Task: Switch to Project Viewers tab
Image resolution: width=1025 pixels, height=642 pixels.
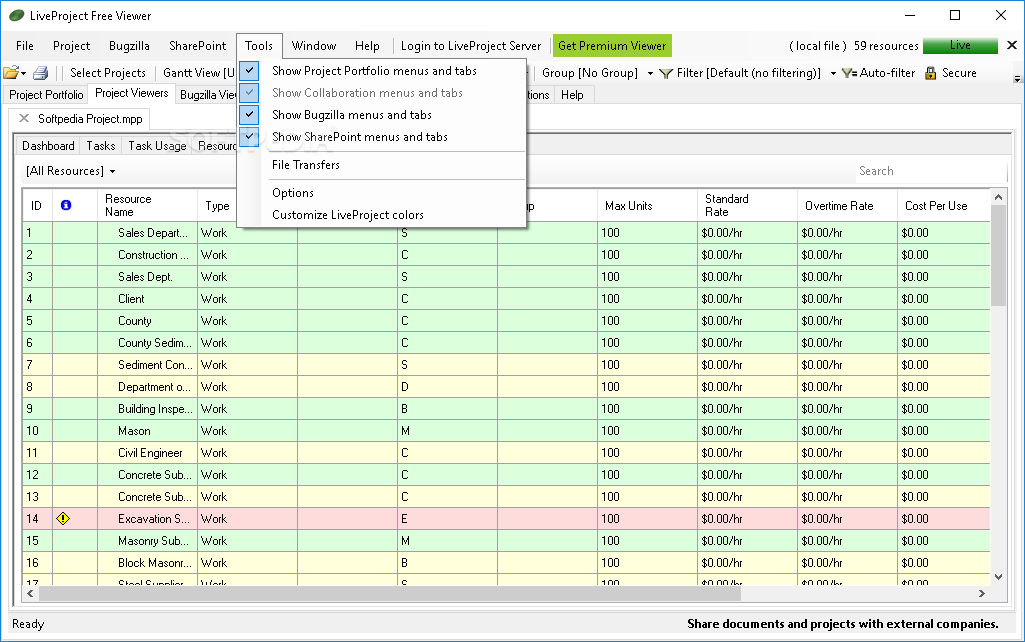Action: [x=131, y=93]
